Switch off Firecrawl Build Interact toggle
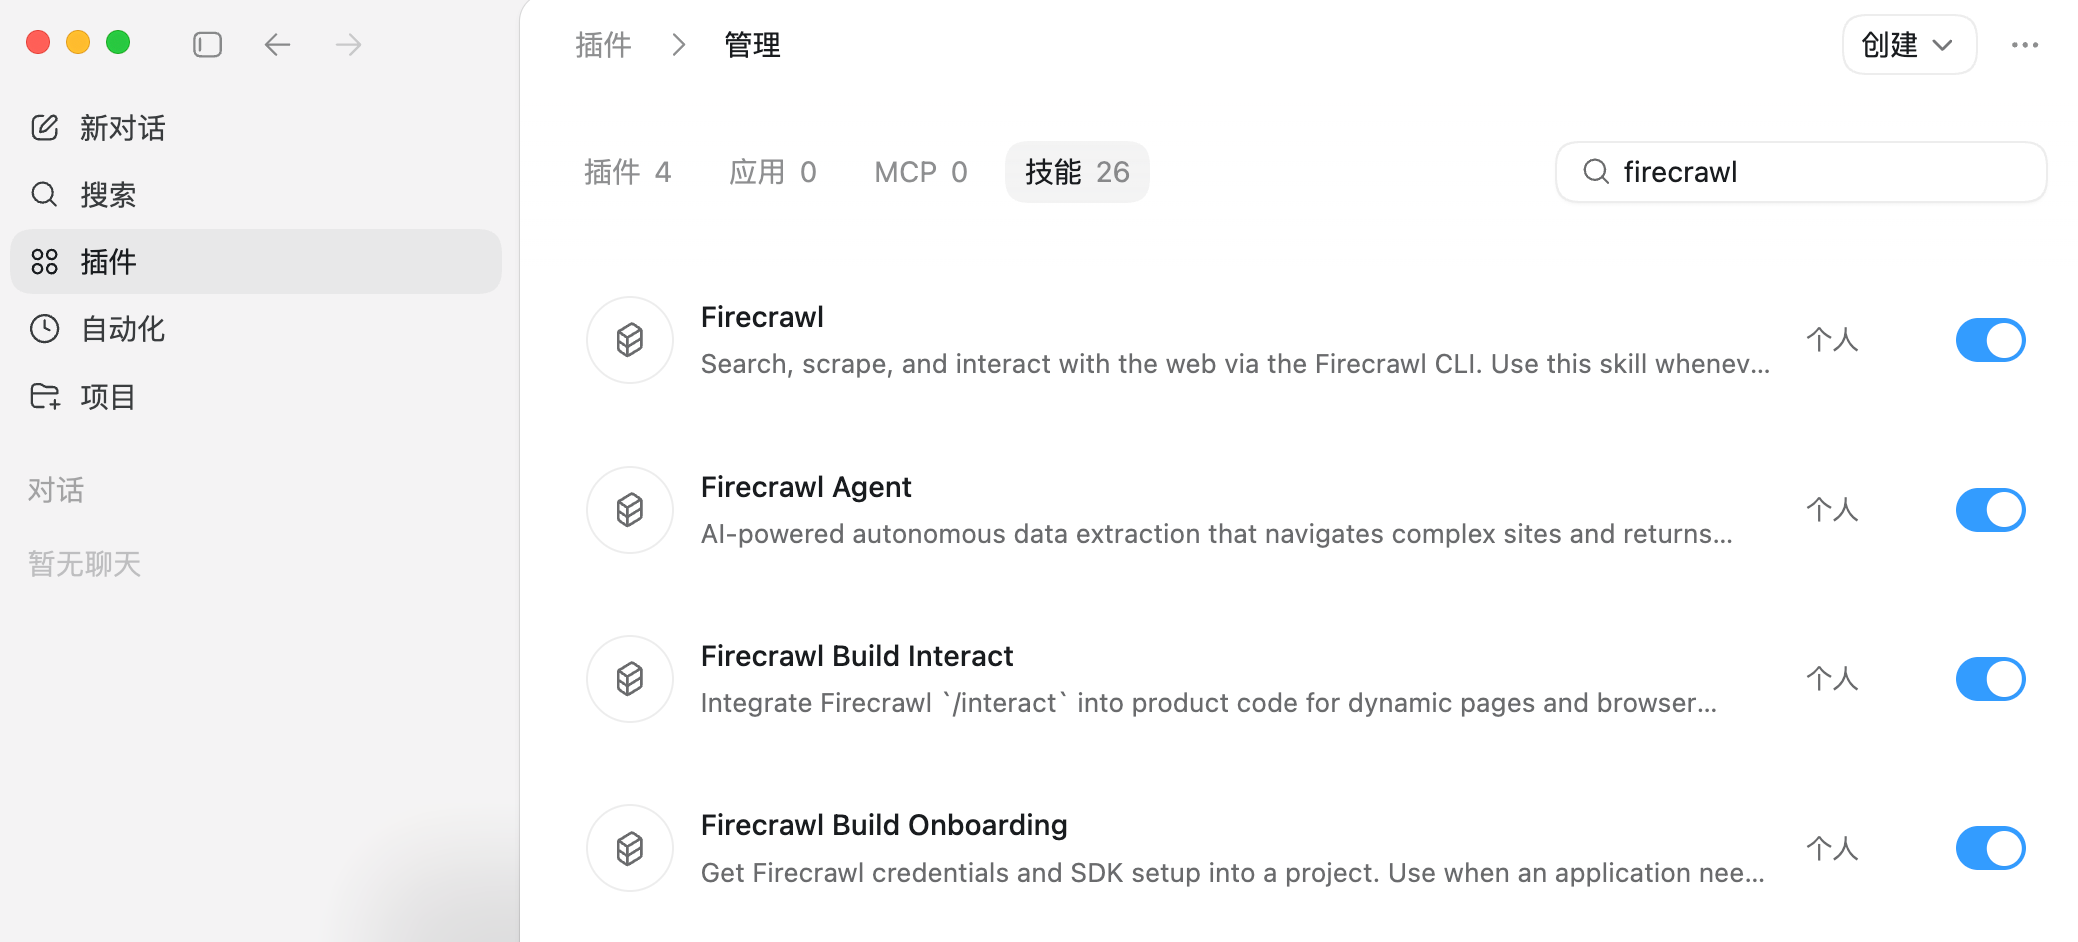The height and width of the screenshot is (942, 2078). (x=1990, y=679)
